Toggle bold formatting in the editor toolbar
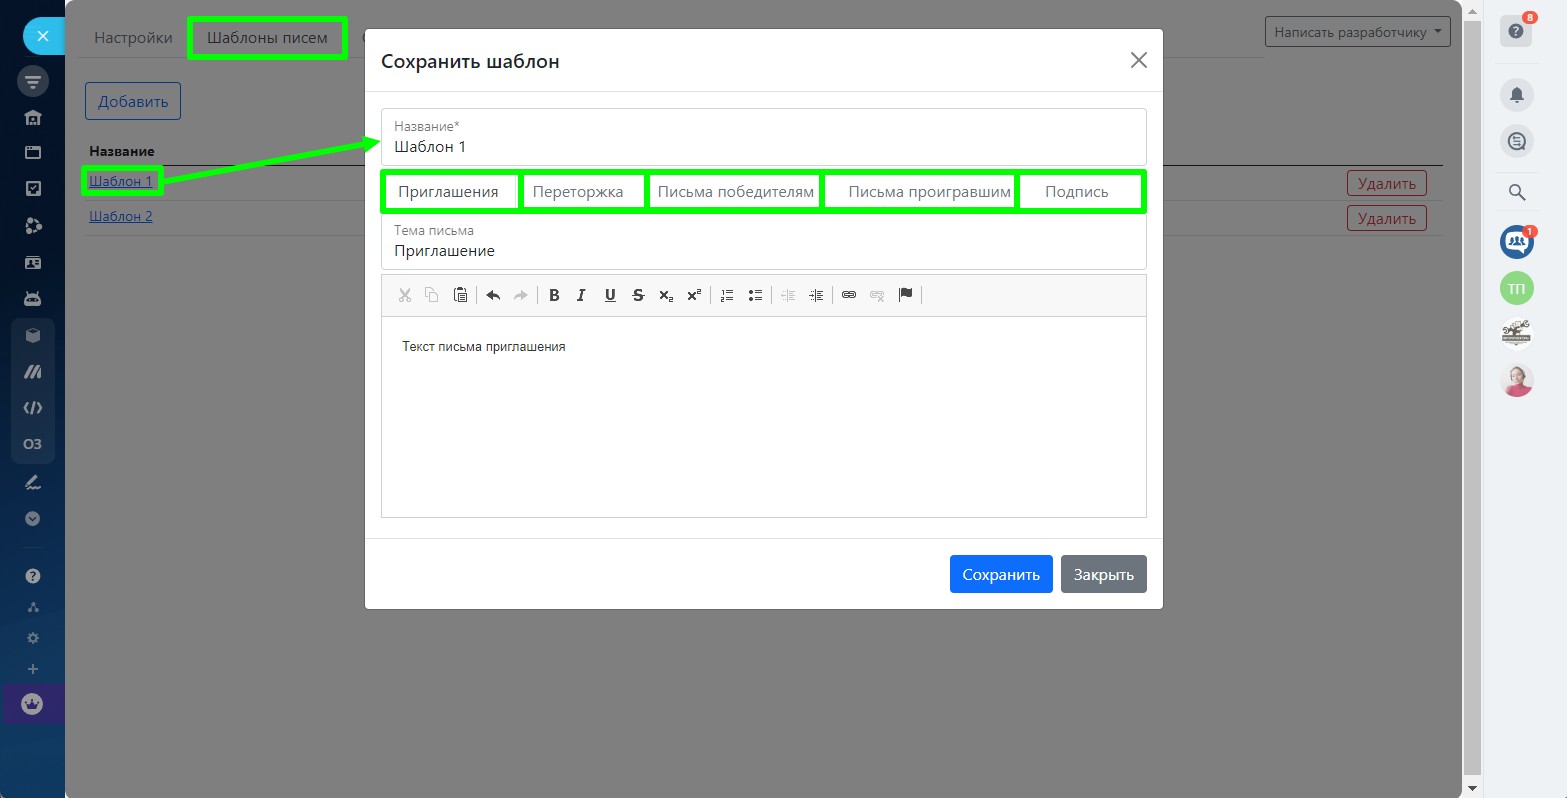This screenshot has width=1567, height=798. pyautogui.click(x=554, y=295)
